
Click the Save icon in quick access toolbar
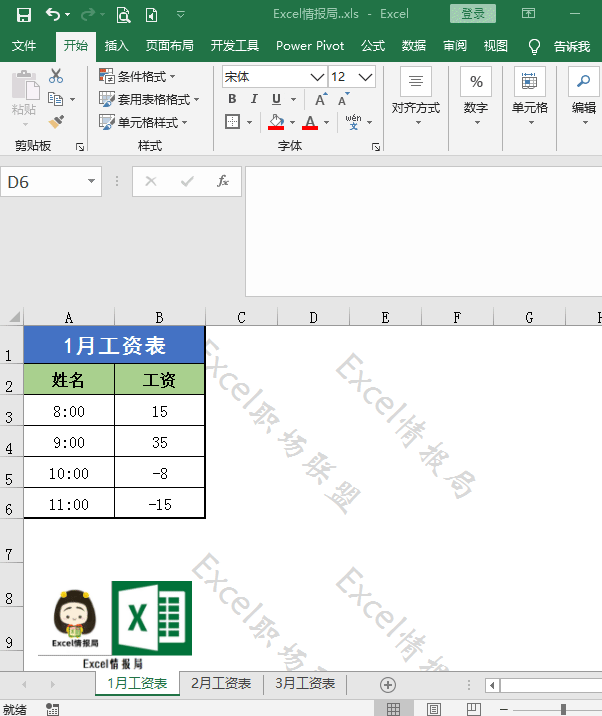point(24,15)
